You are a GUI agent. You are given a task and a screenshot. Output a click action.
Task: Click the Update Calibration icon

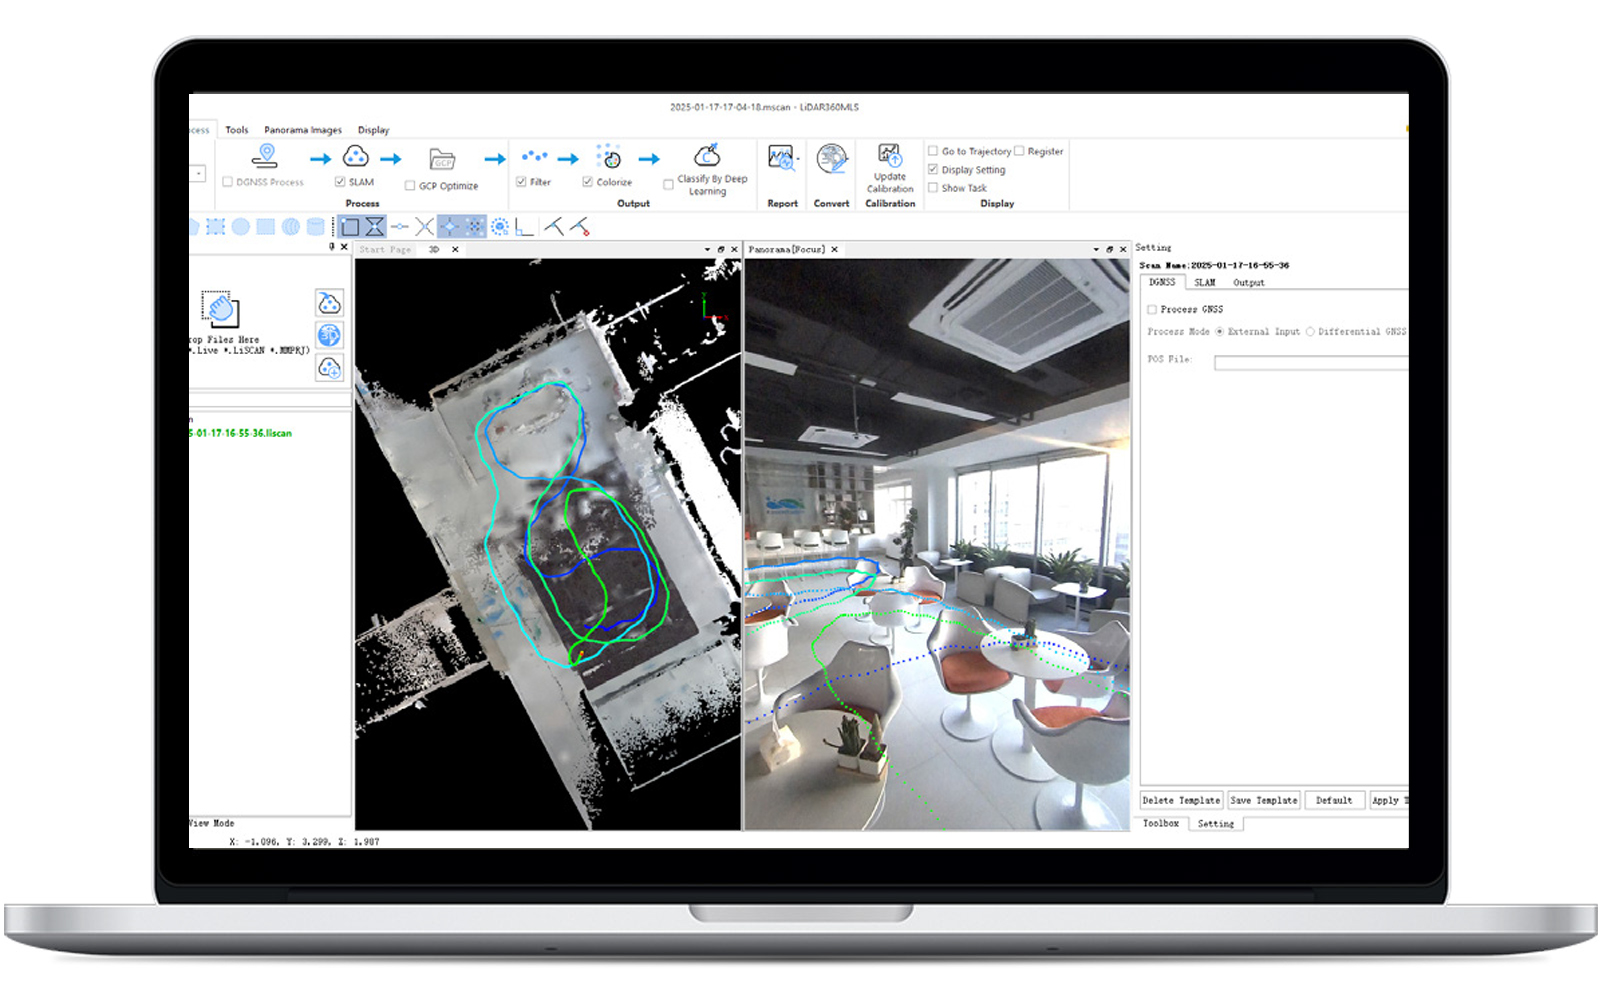(889, 155)
